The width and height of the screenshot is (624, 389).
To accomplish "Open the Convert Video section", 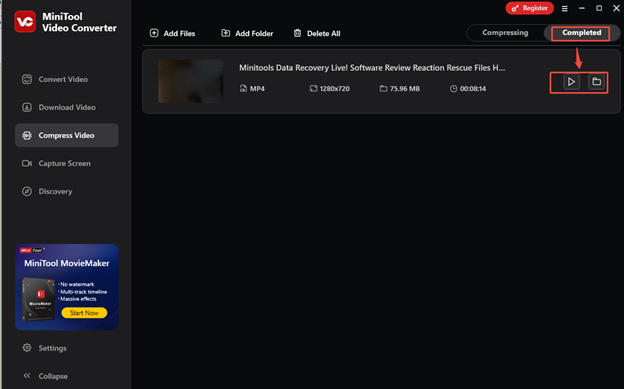I will pyautogui.click(x=66, y=79).
